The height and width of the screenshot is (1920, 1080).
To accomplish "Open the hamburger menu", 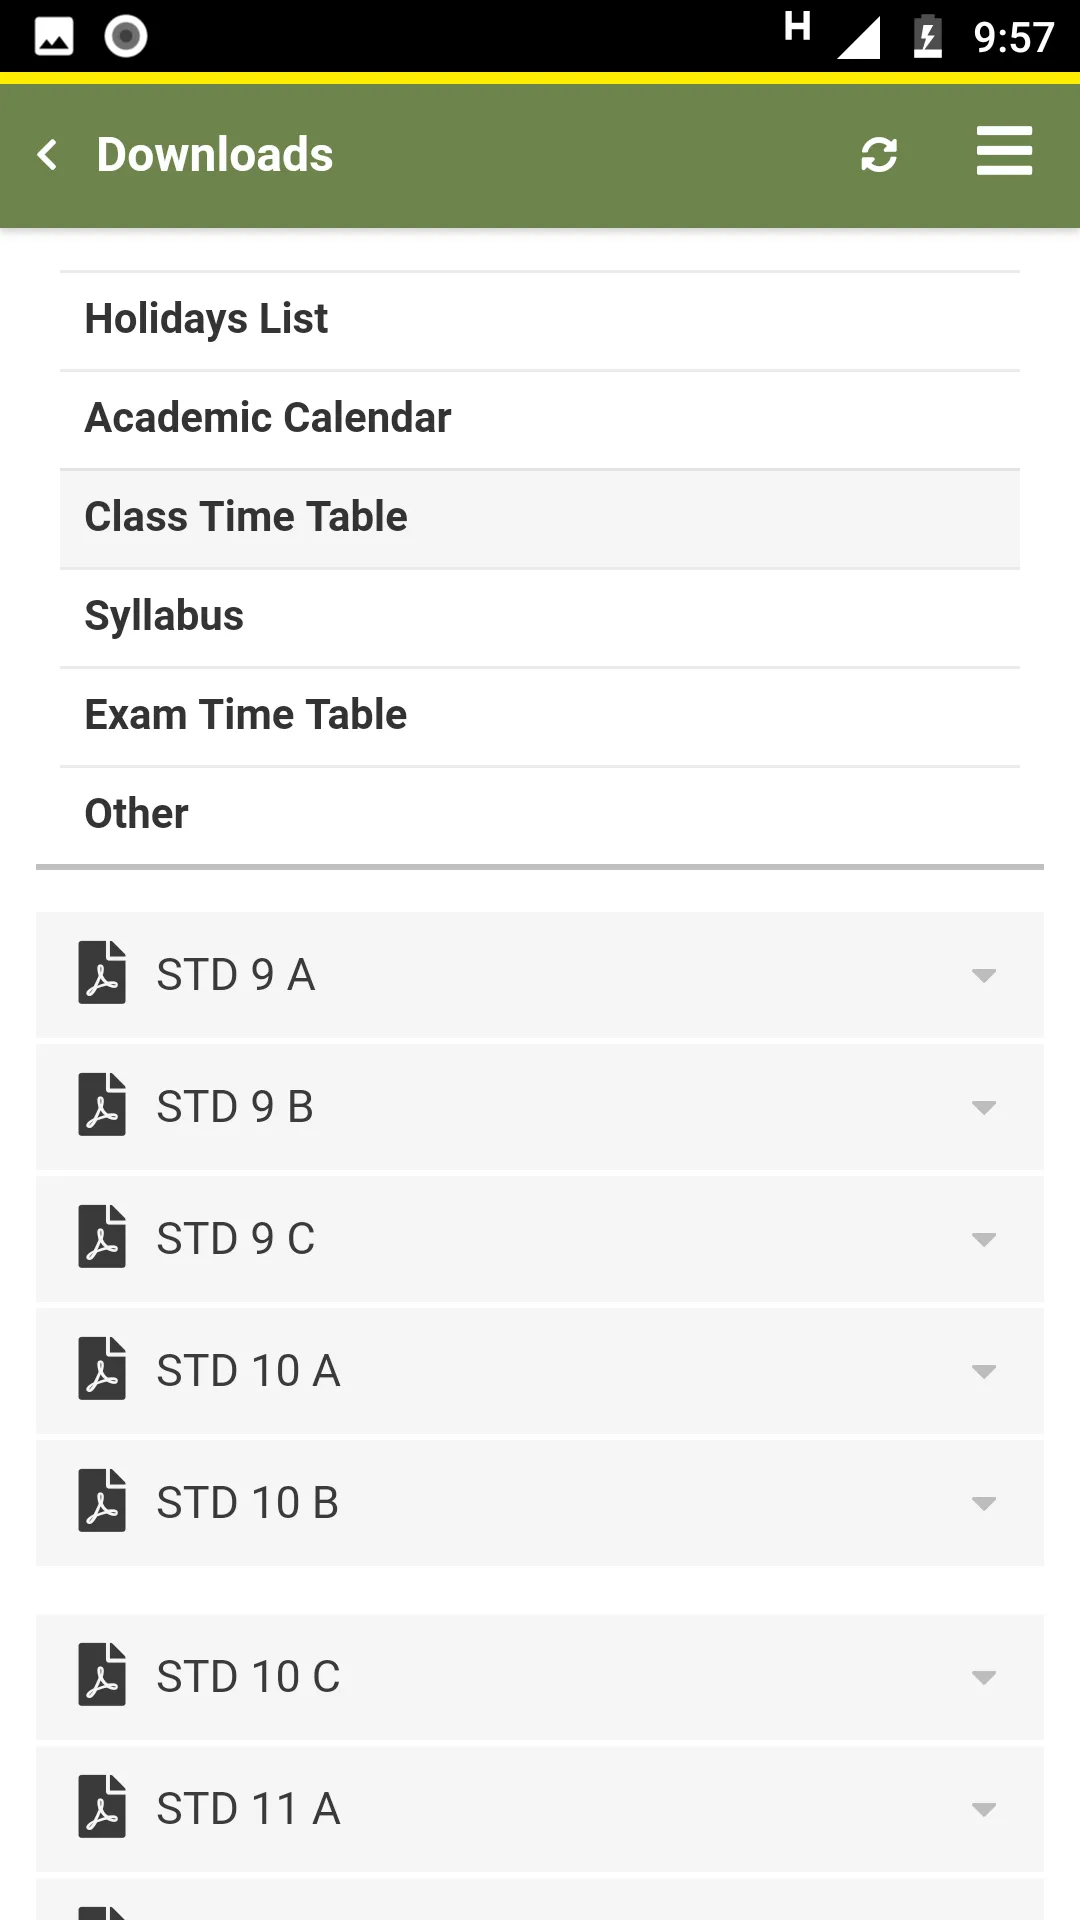I will point(1004,151).
